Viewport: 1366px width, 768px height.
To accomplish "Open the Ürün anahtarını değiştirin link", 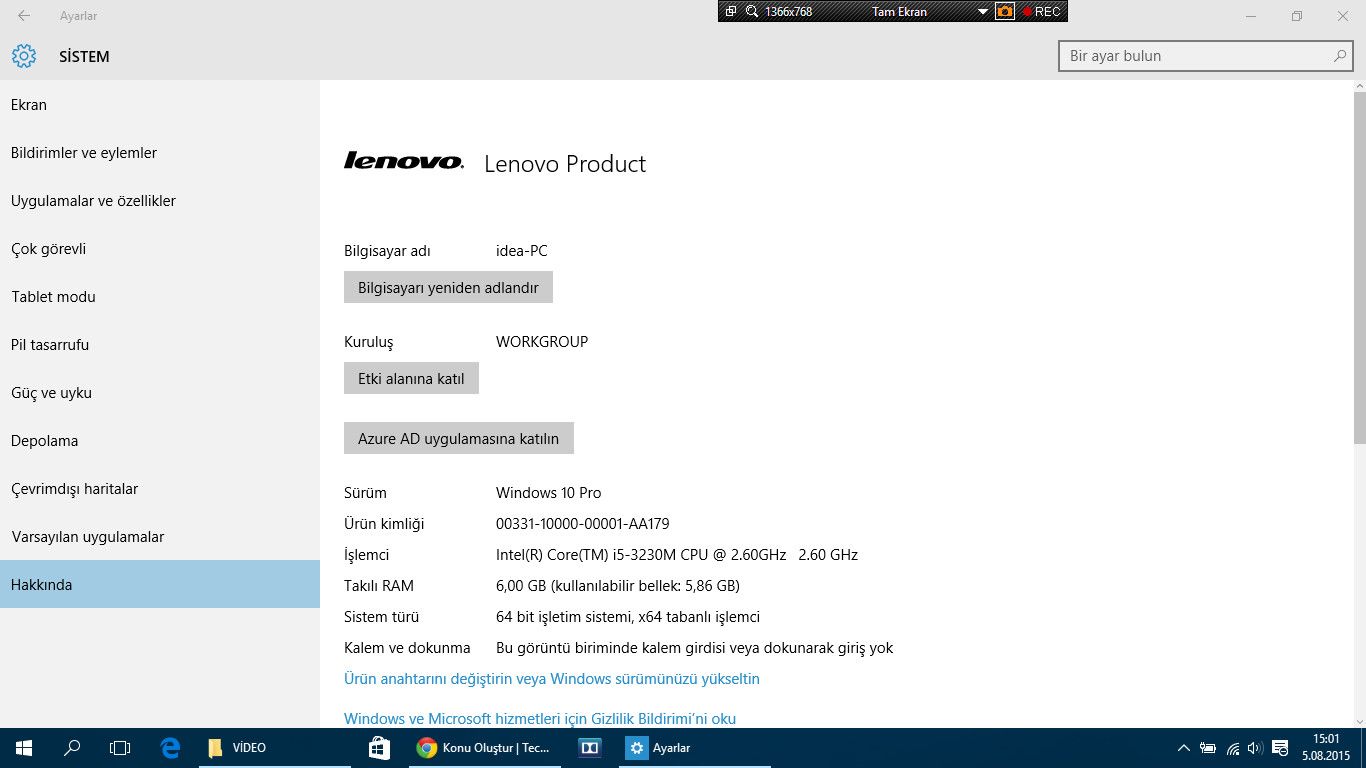I will [x=552, y=679].
